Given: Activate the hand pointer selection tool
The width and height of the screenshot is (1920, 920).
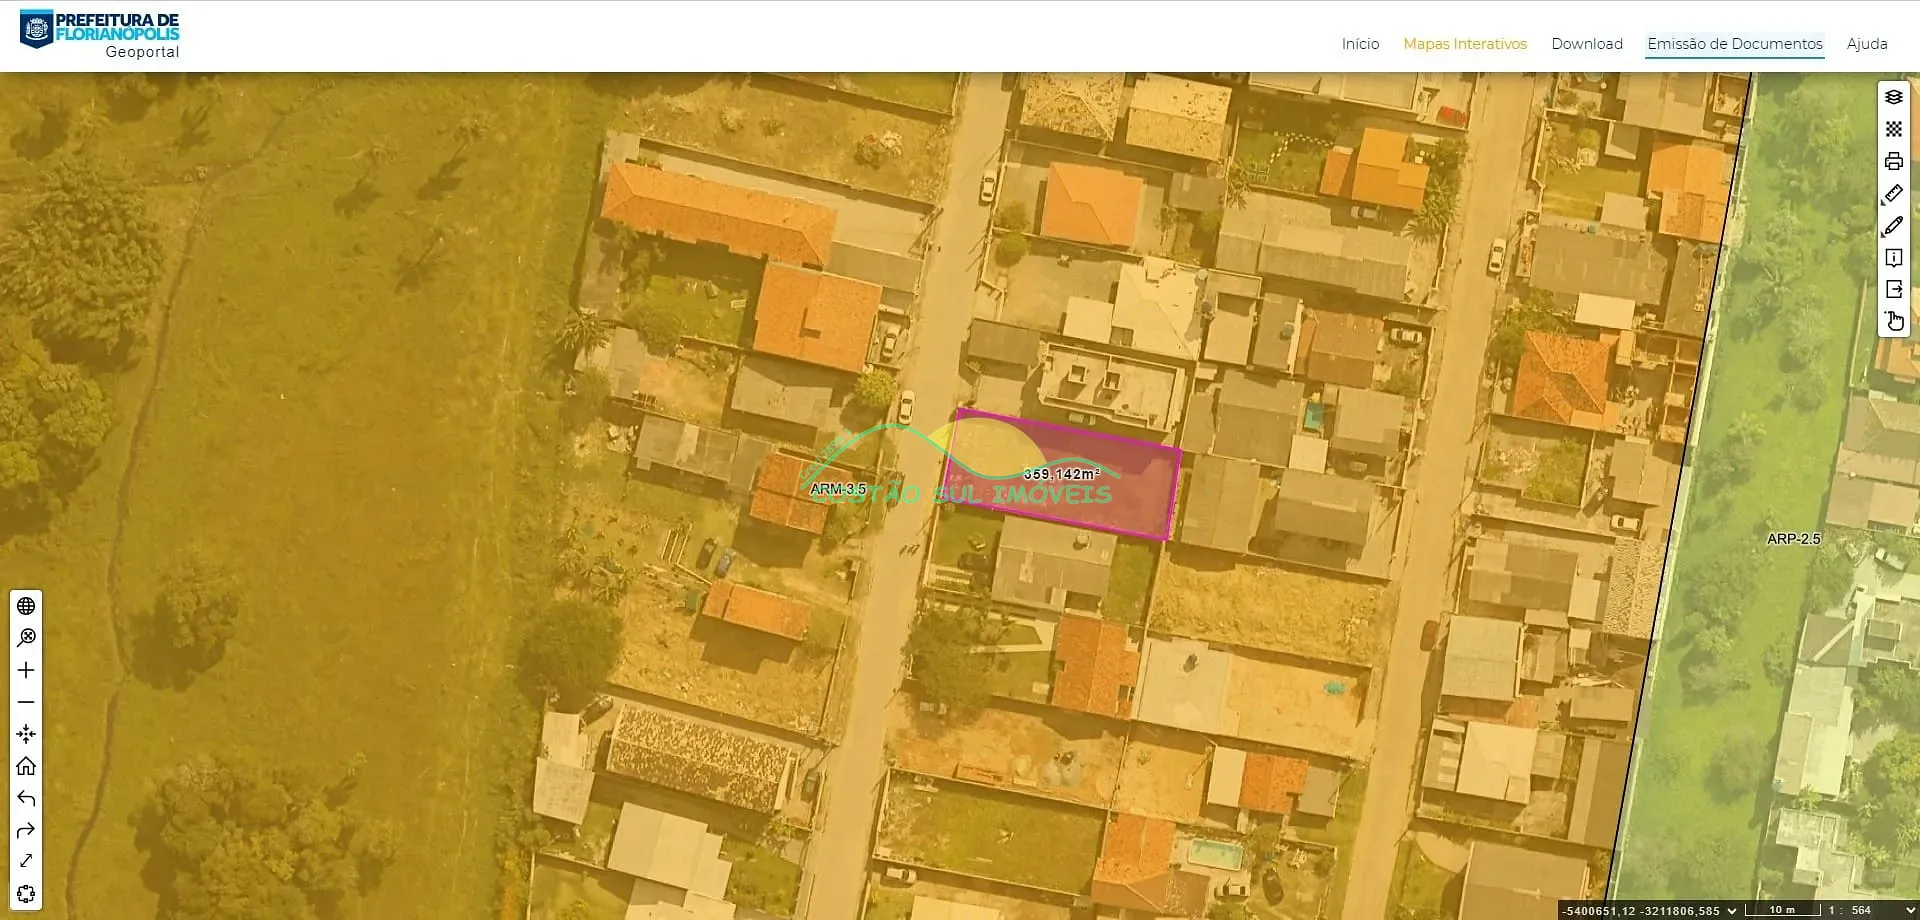Looking at the screenshot, I should click(1893, 321).
